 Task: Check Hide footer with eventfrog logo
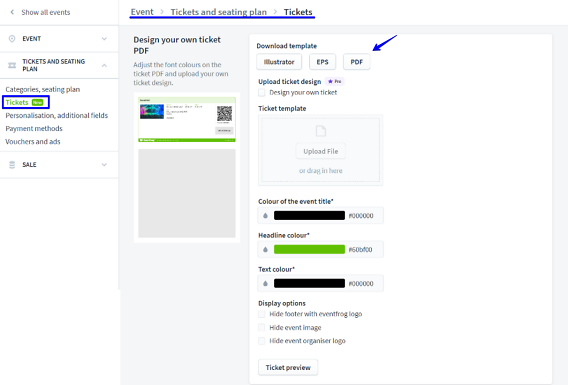262,314
